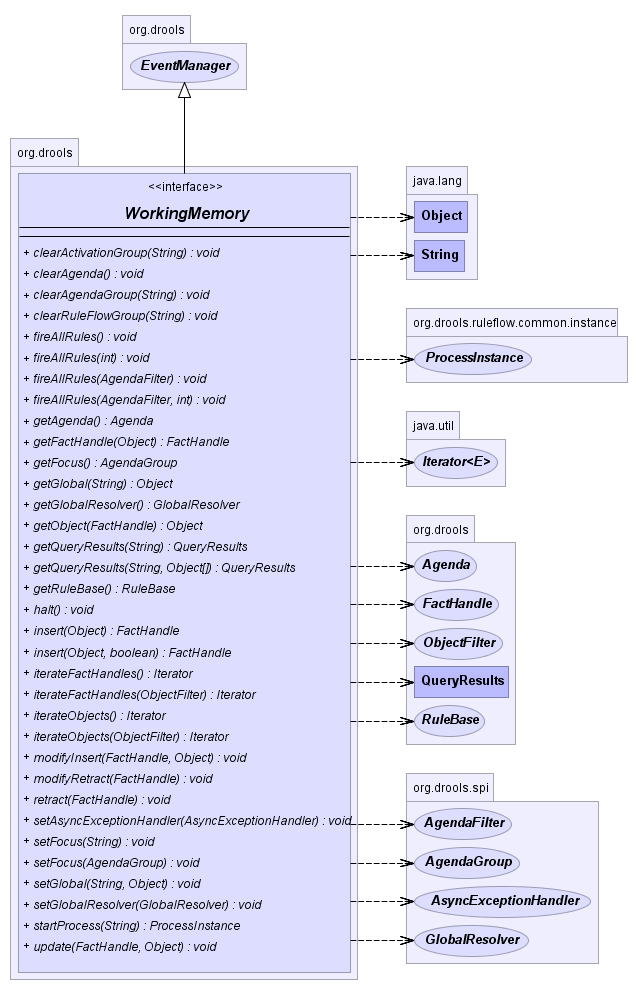This screenshot has height=997, width=638.
Task: Click the <<interface>> stereotype label
Action: pos(185,187)
